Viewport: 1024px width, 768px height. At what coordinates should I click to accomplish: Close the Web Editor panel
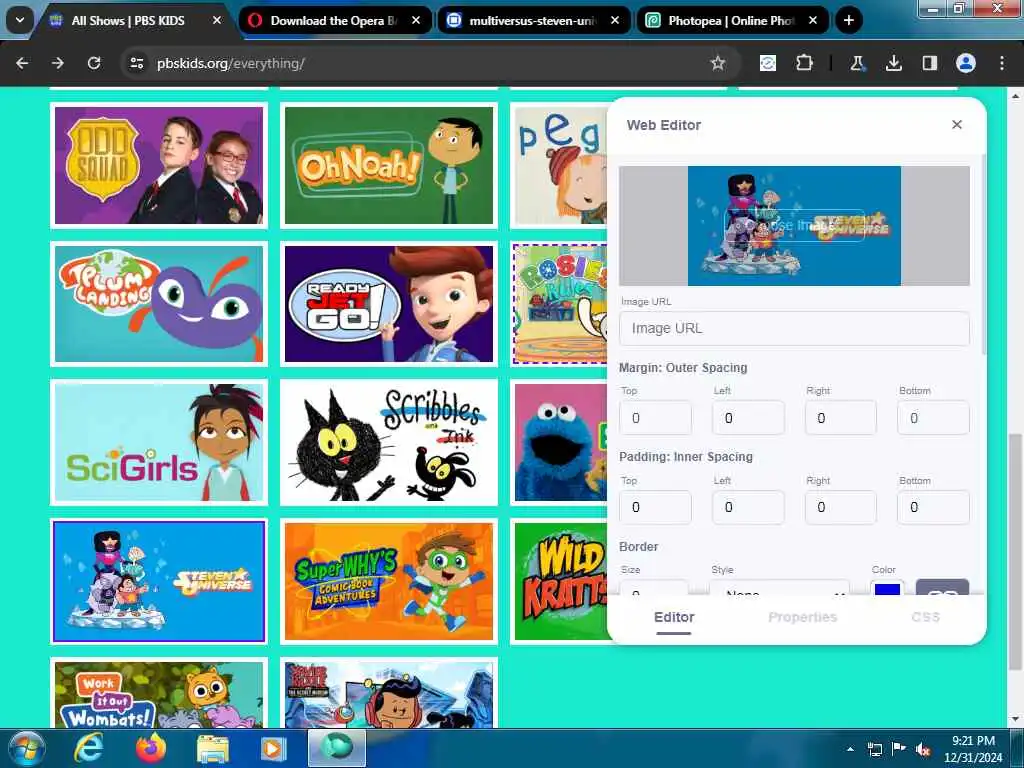957,124
